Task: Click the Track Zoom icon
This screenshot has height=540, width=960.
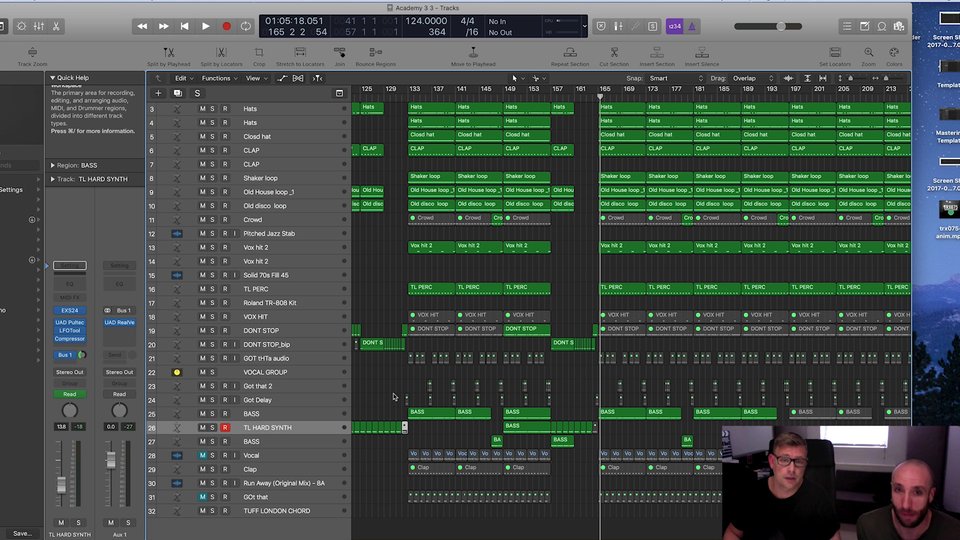Action: 32,53
